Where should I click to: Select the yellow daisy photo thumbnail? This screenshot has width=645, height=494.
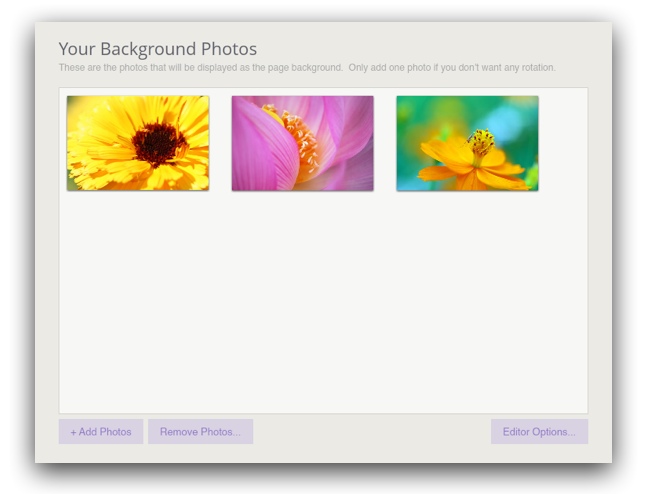coord(138,143)
